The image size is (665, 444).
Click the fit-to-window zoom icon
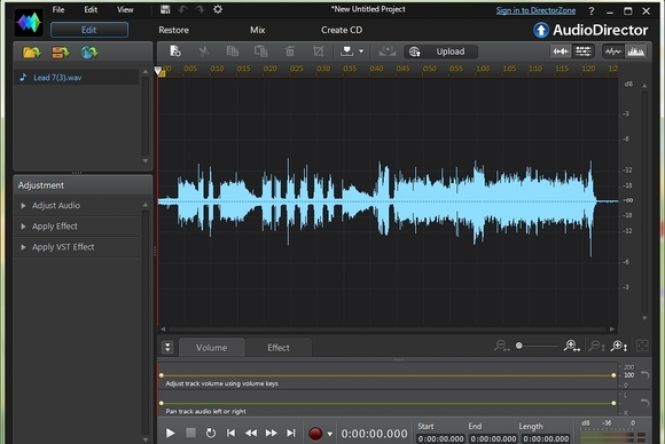point(643,346)
